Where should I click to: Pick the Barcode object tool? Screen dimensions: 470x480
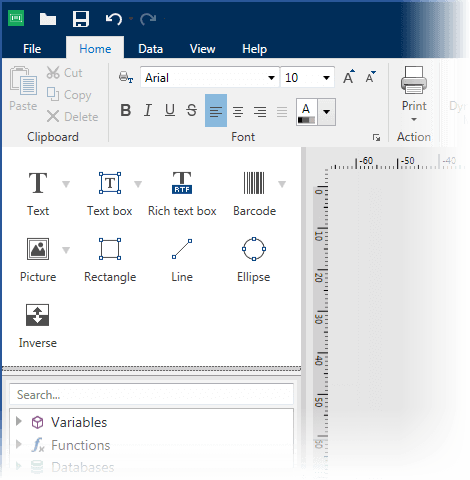click(x=254, y=193)
